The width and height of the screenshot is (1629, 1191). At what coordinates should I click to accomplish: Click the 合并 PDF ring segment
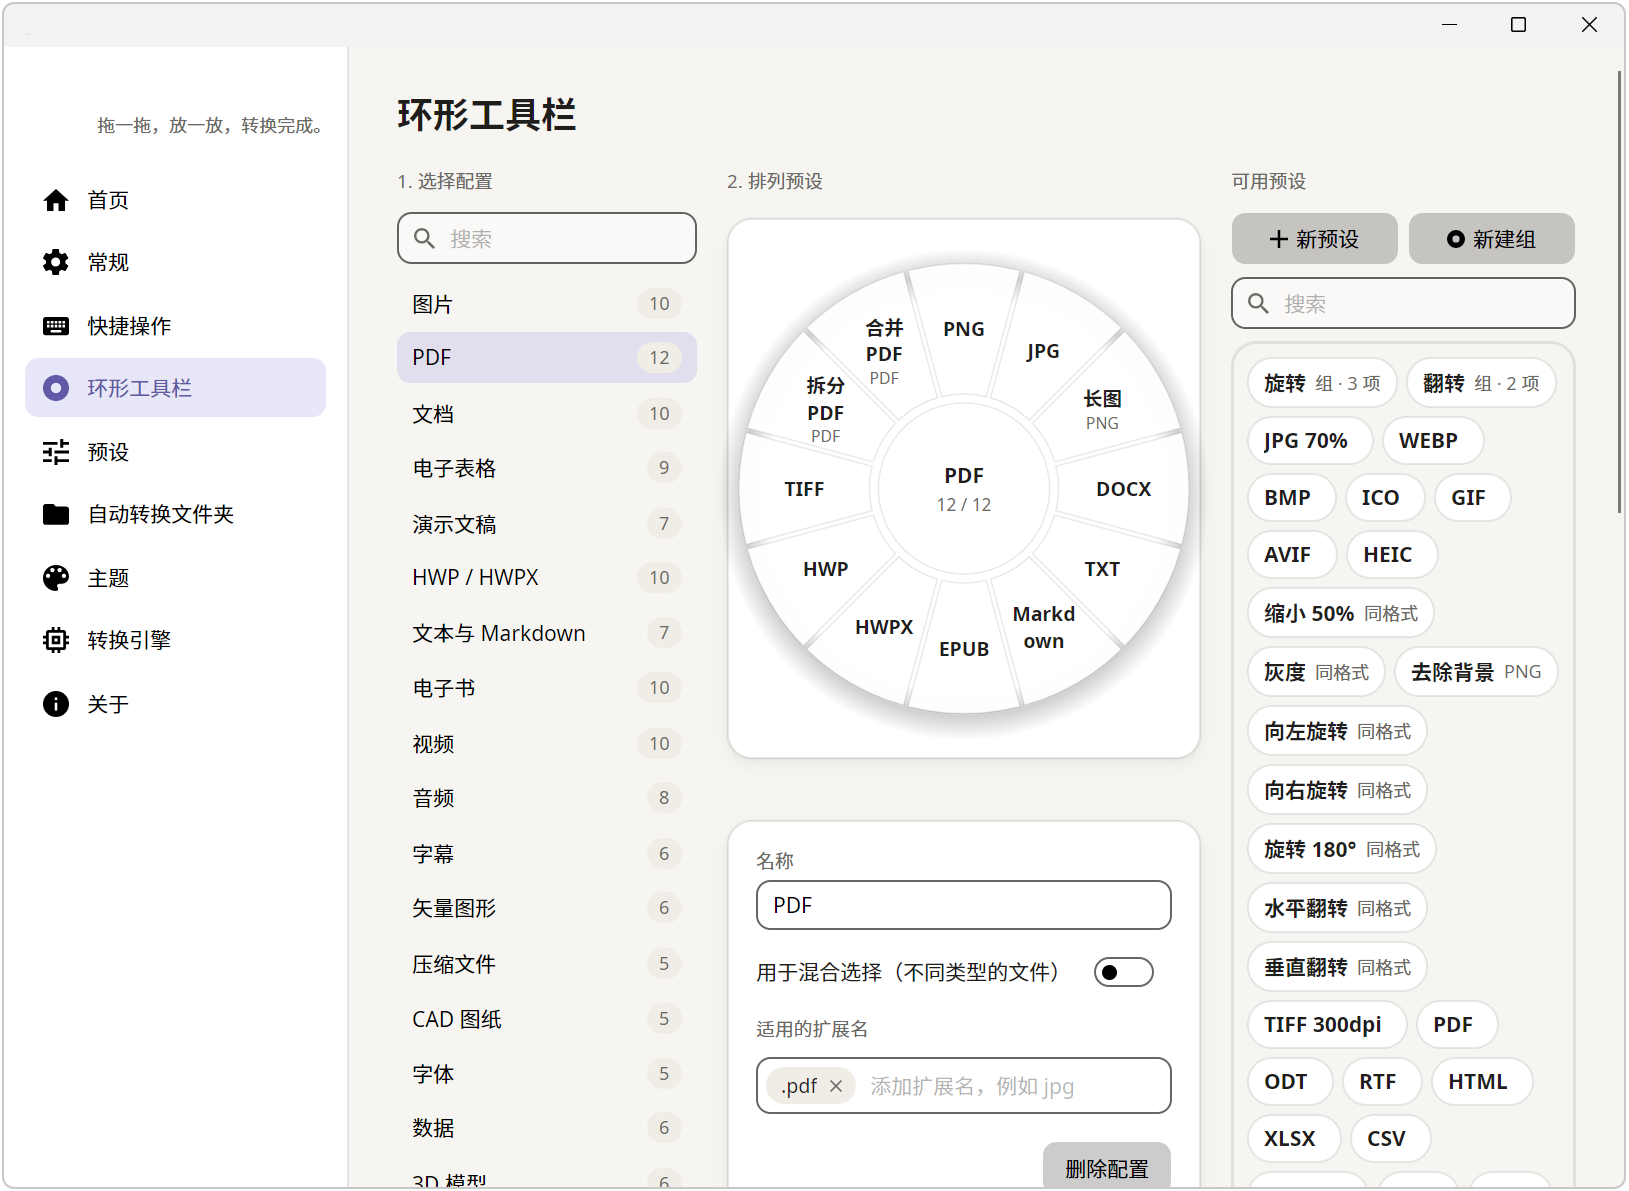point(884,350)
